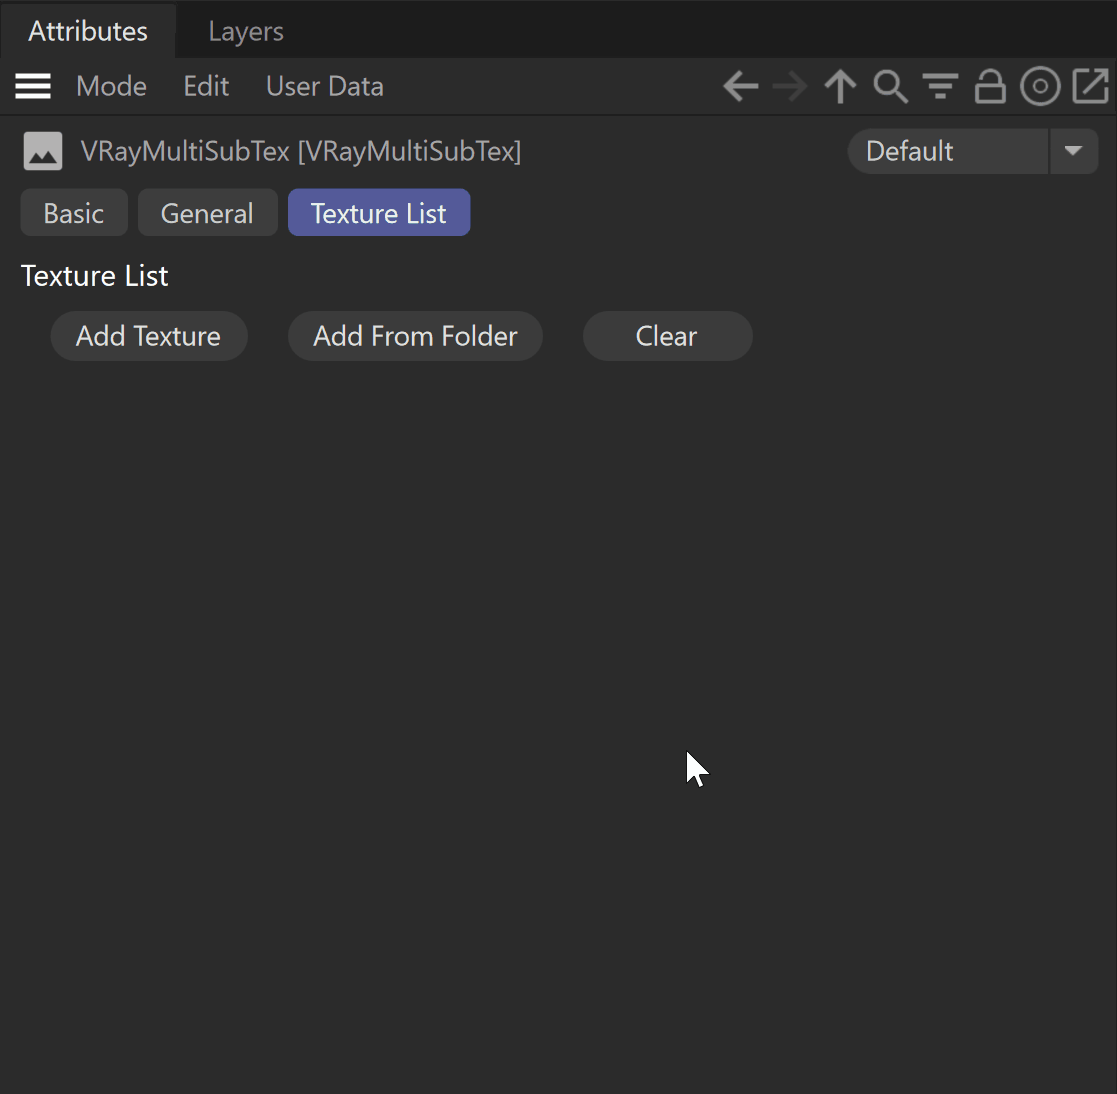Click the filter icon in toolbar
Viewport: 1117px width, 1094px height.
click(x=940, y=87)
